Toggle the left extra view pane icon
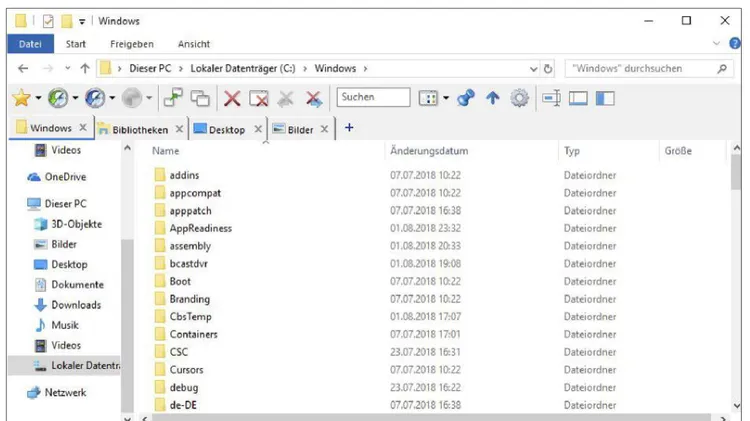The width and height of the screenshot is (750, 421). point(605,98)
